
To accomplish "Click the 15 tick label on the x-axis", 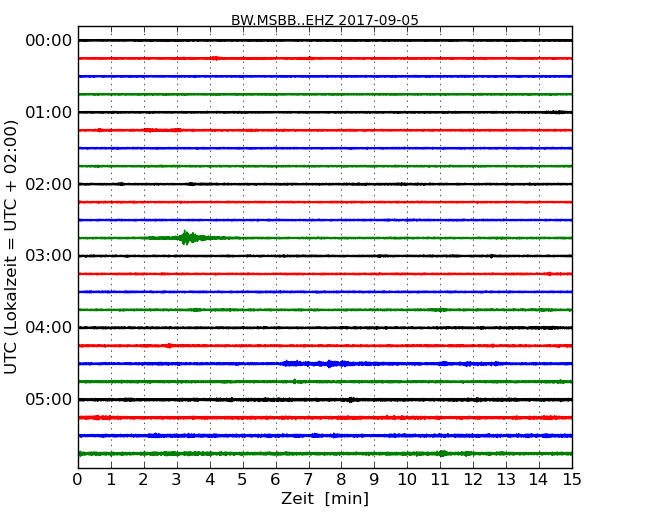I will tap(572, 480).
